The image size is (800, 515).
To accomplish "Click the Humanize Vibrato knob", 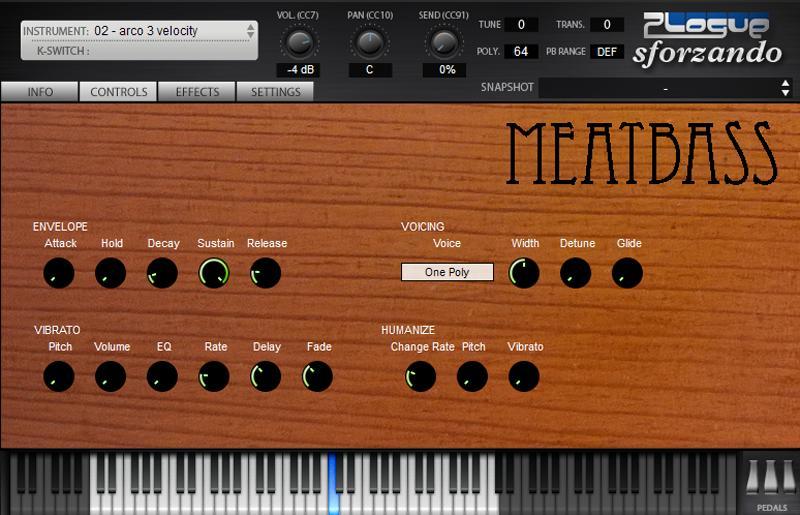I will tap(524, 377).
